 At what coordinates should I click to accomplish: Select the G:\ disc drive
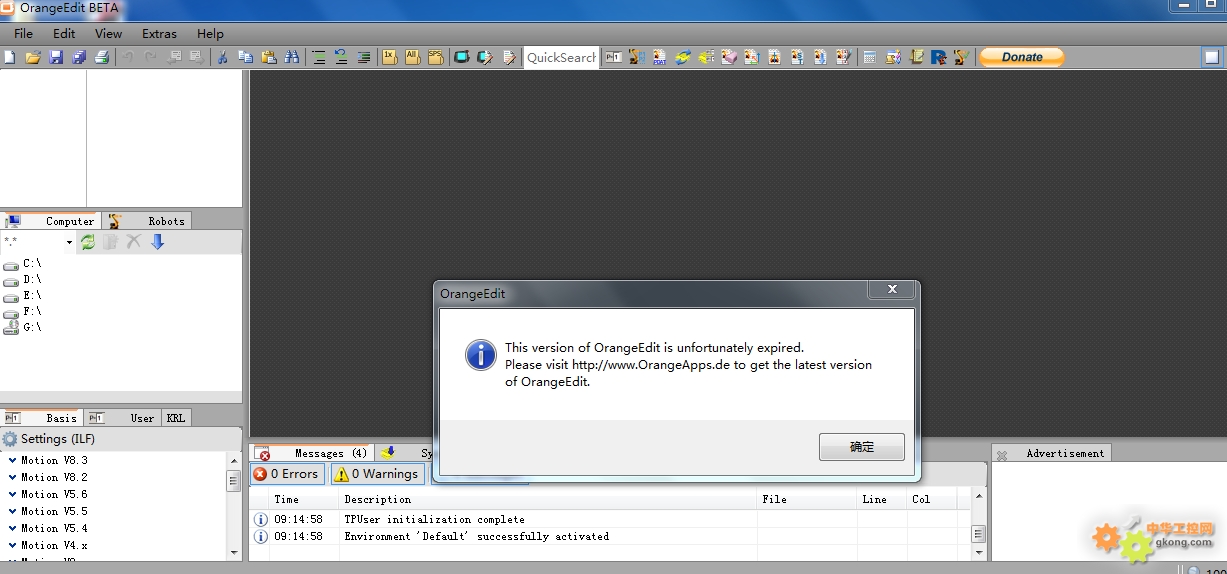tap(22, 327)
